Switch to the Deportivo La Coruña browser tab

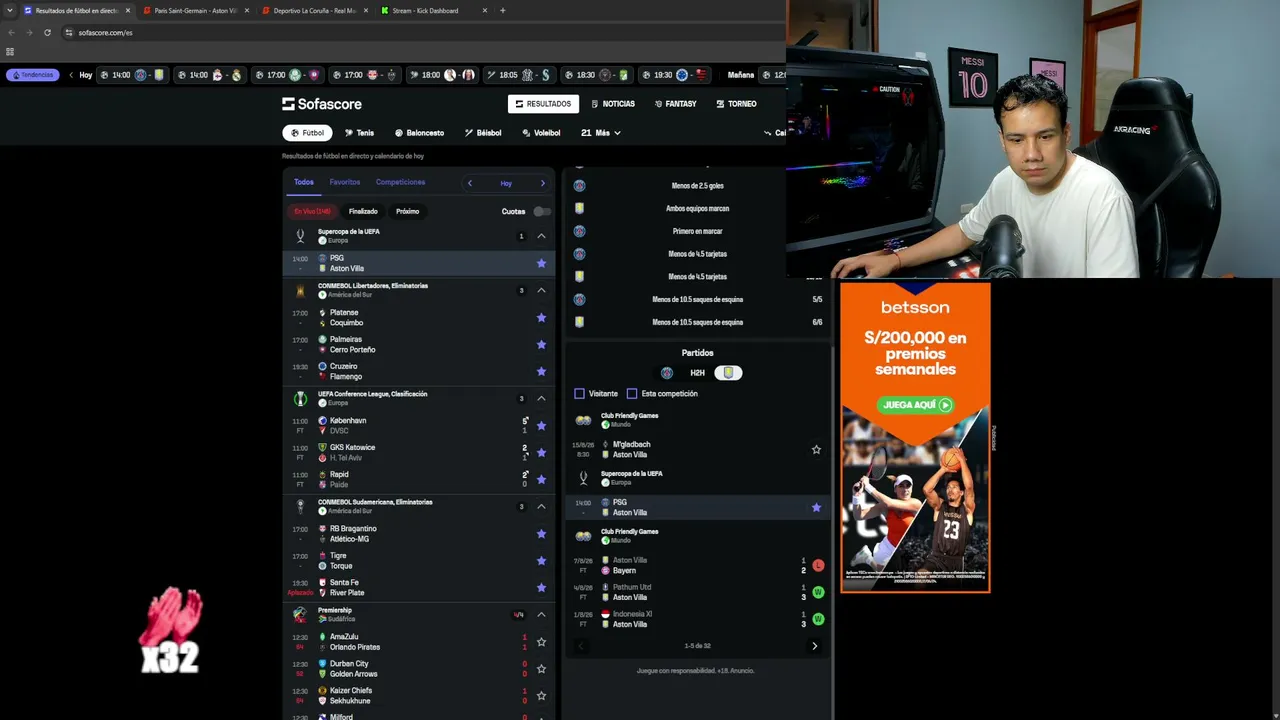tap(315, 10)
